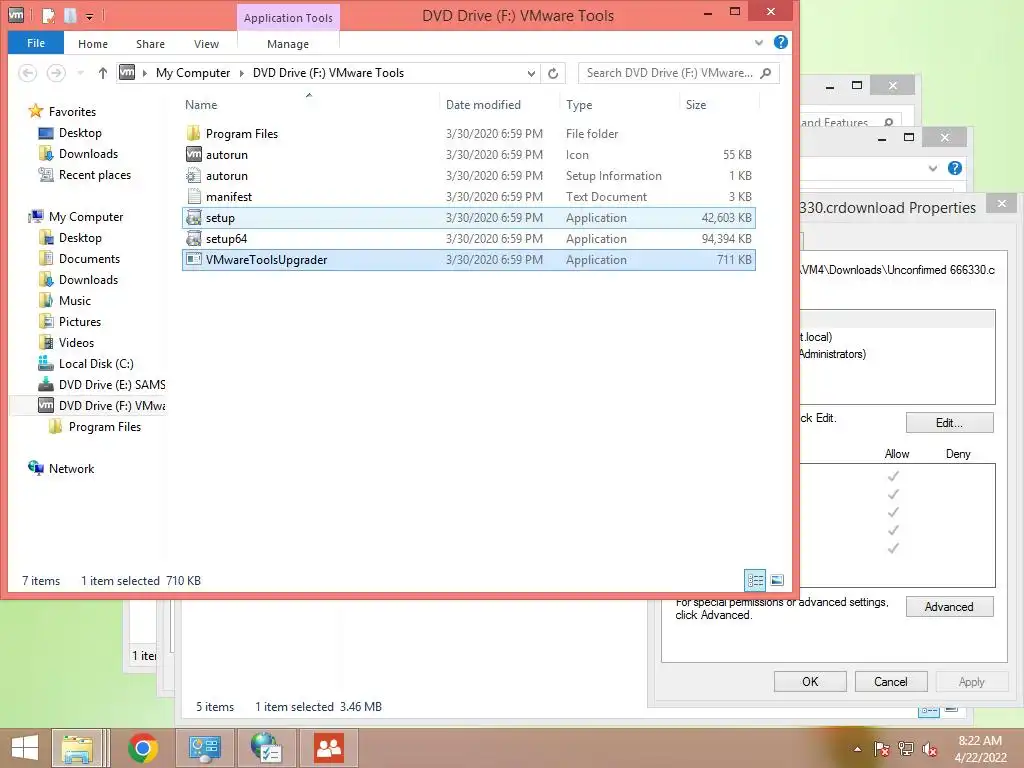Click the search magnifier icon

click(x=766, y=72)
